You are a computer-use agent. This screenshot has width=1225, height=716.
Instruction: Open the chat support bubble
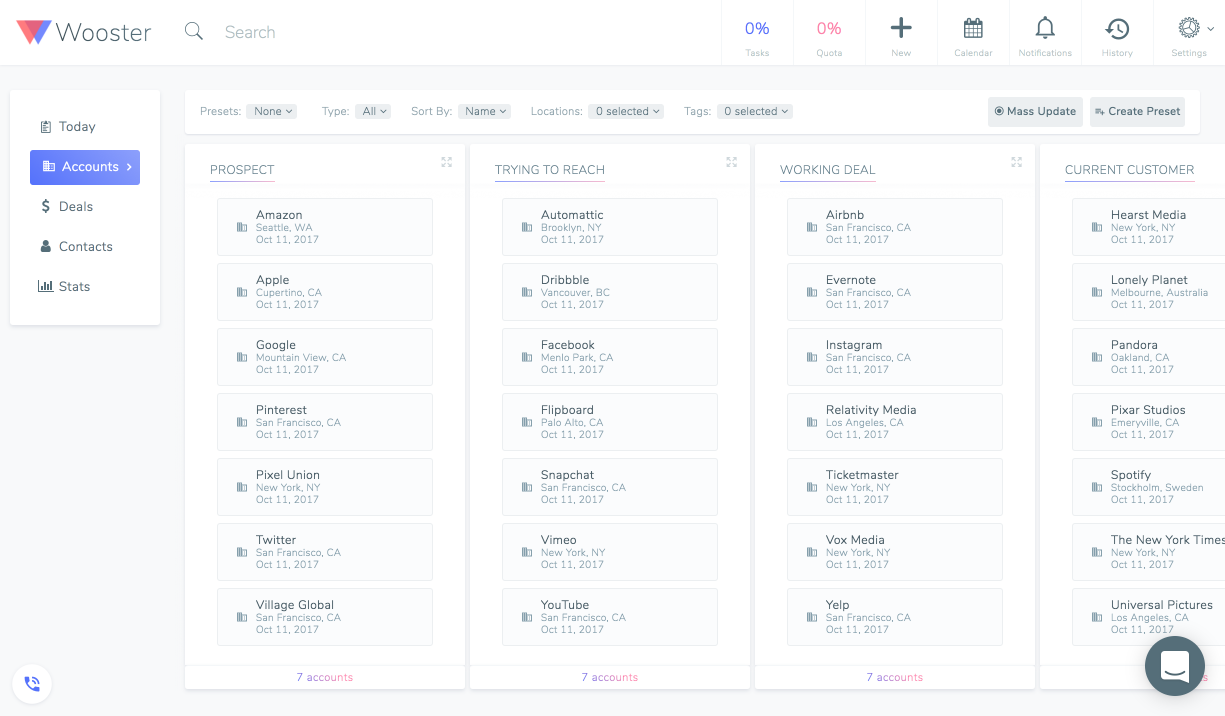coord(1175,666)
